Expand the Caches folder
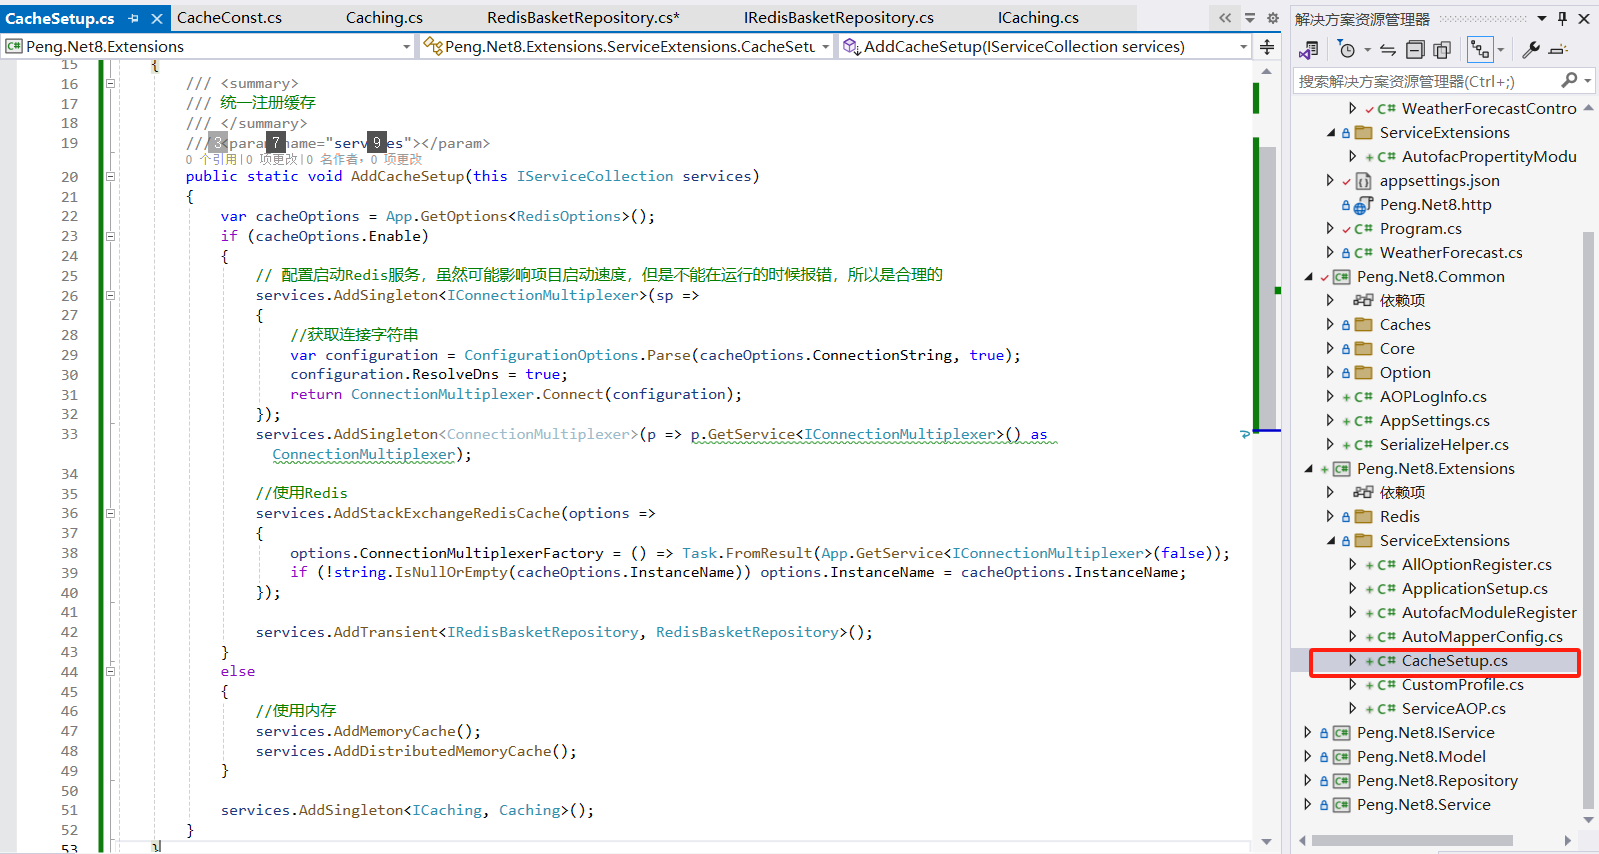The height and width of the screenshot is (854, 1599). (x=1330, y=325)
